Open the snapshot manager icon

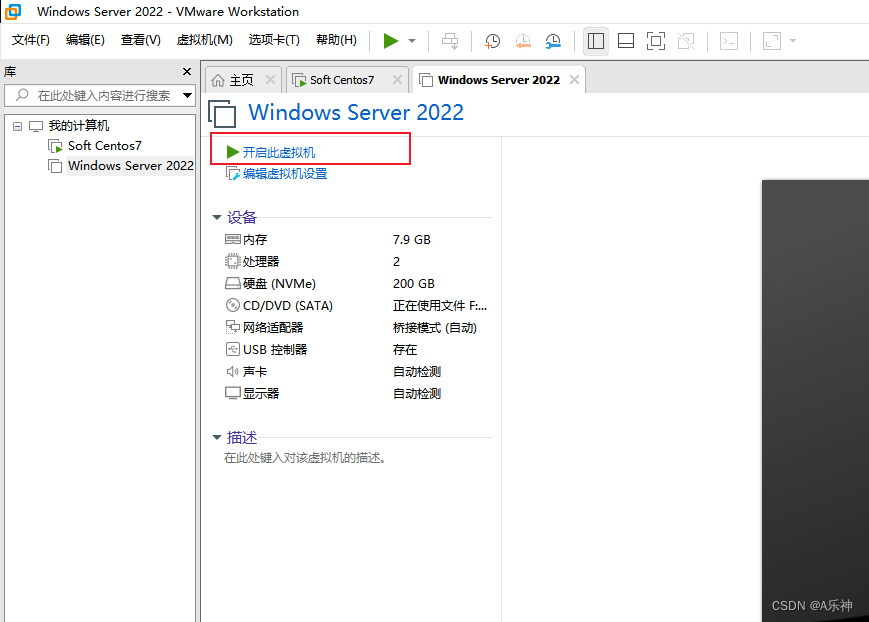tap(553, 40)
